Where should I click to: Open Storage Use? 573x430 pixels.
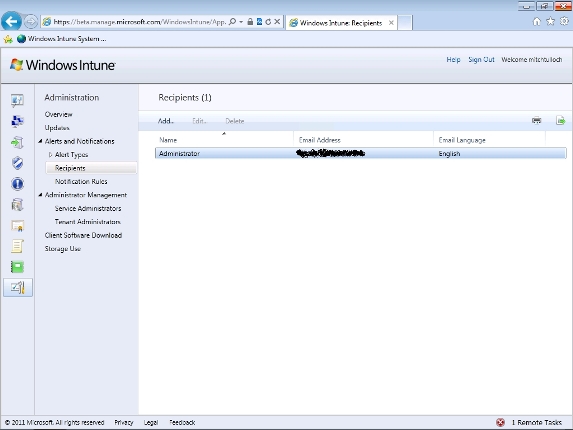[x=63, y=249]
